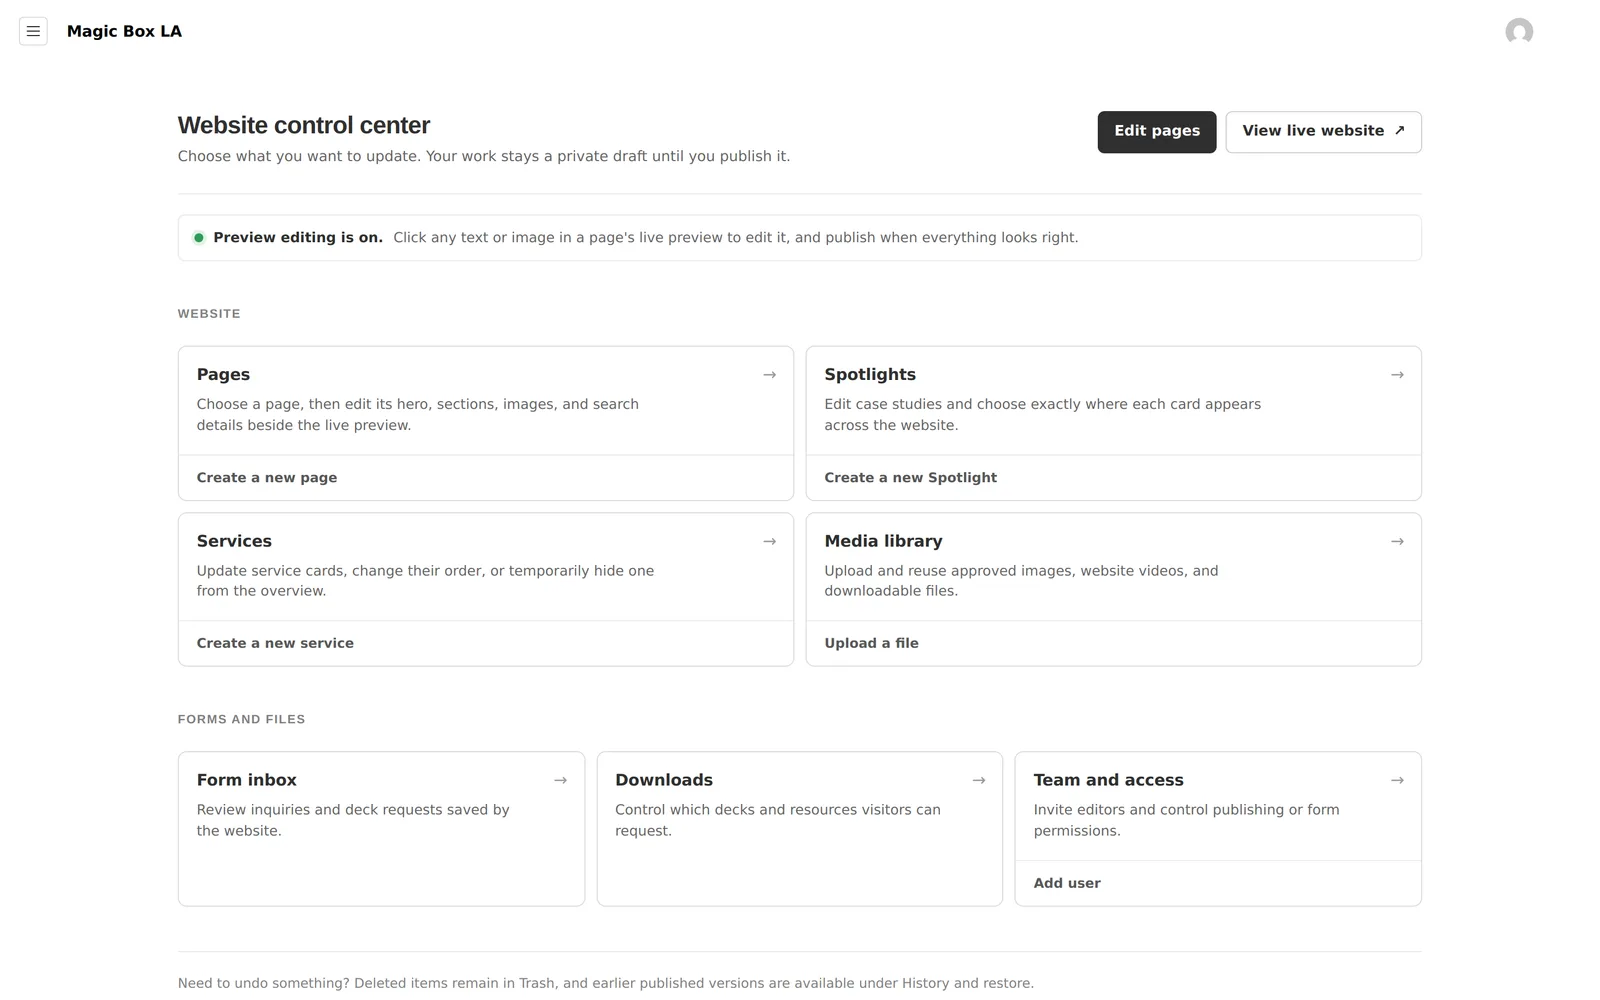The width and height of the screenshot is (1600, 1000).
Task: Open the Downloads card title
Action: coord(664,780)
